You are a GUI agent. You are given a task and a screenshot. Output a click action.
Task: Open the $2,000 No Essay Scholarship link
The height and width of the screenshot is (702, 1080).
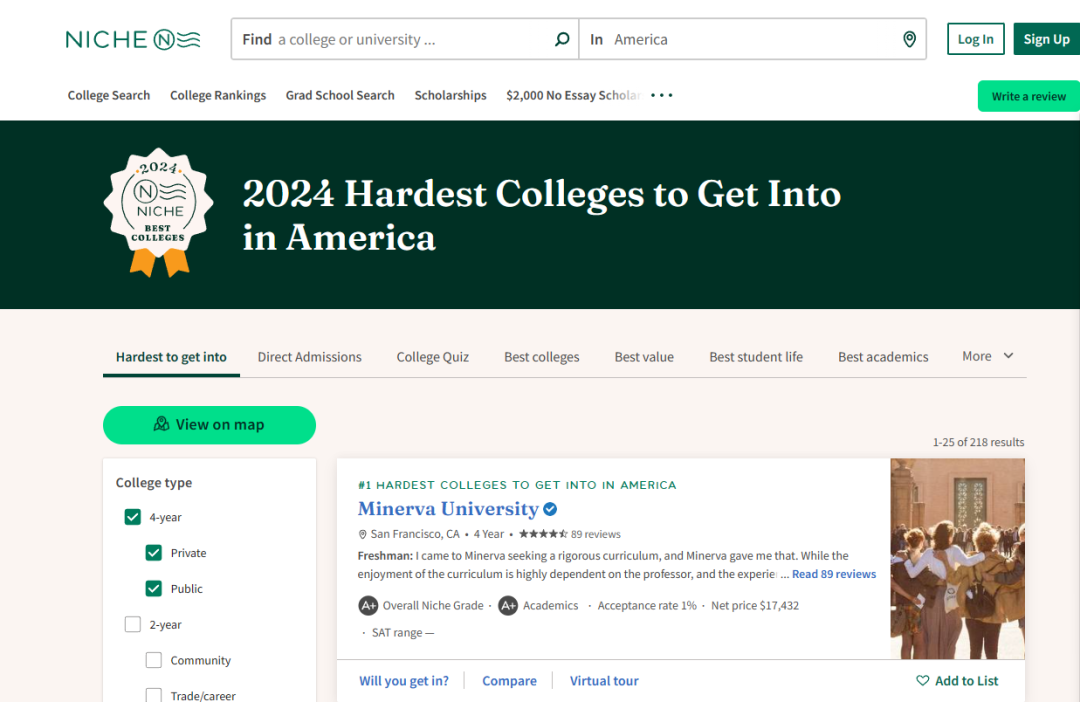click(574, 95)
